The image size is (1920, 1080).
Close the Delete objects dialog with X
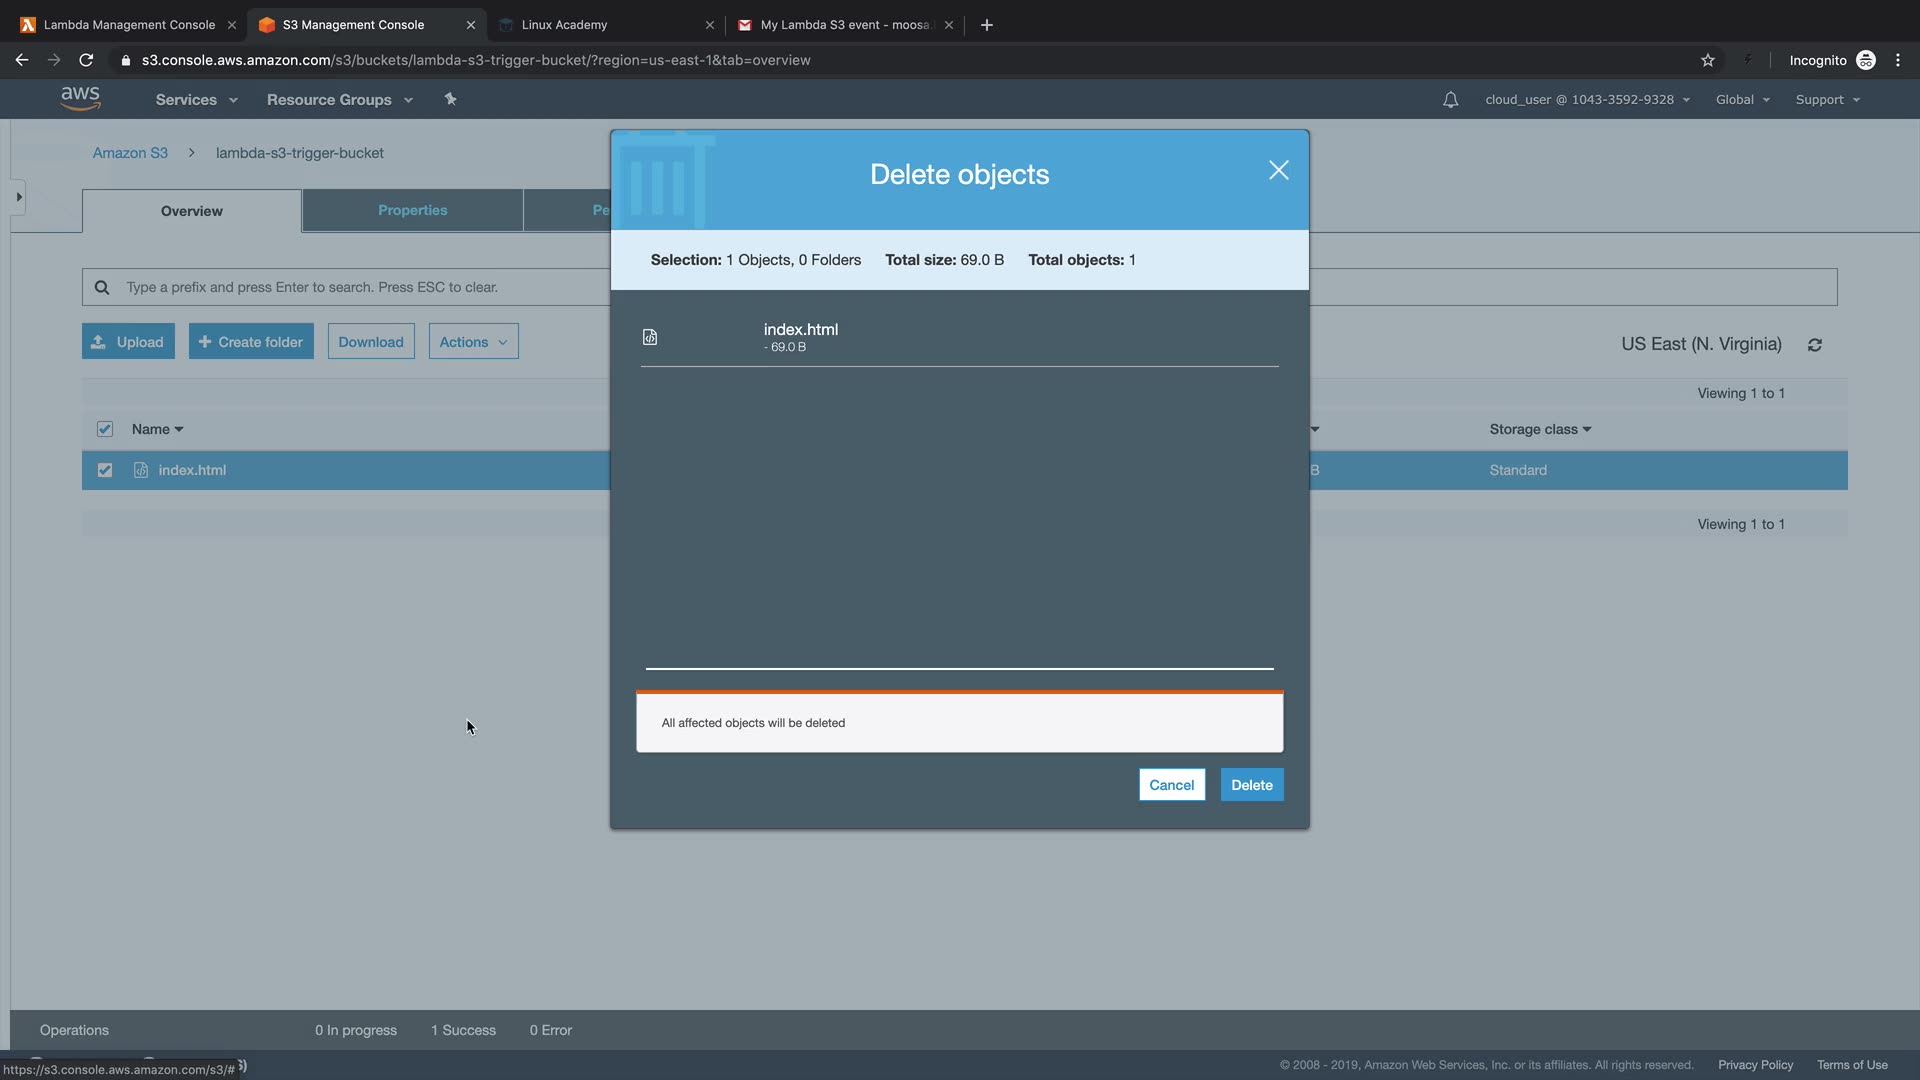[x=1278, y=171]
